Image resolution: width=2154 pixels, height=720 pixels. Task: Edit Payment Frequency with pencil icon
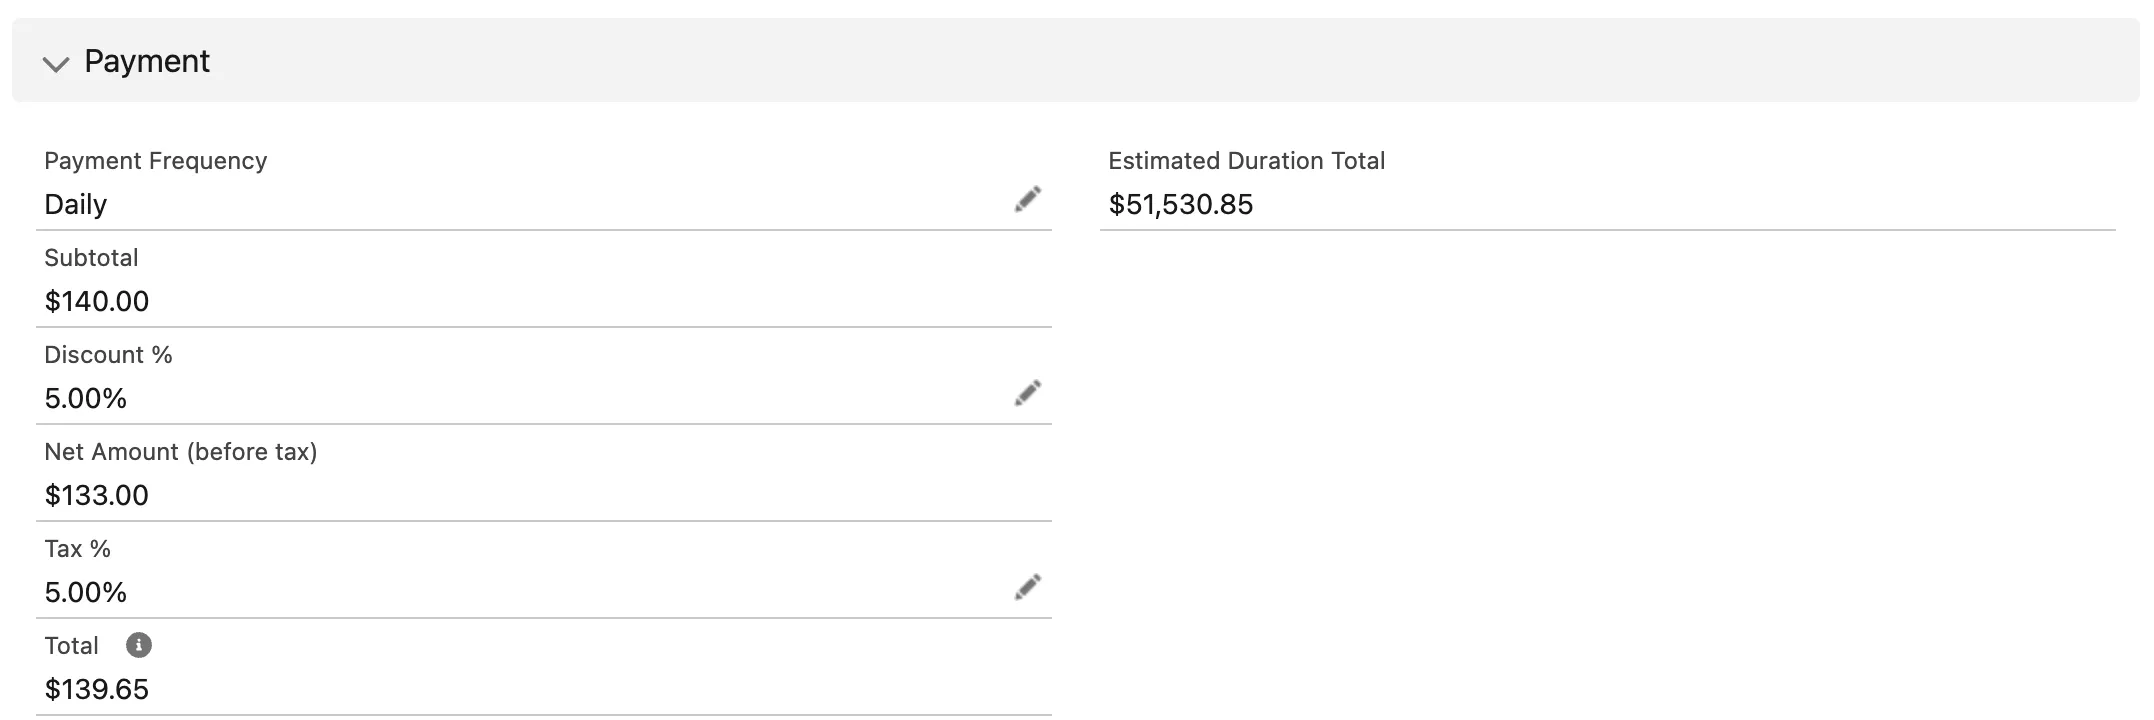pyautogui.click(x=1027, y=199)
